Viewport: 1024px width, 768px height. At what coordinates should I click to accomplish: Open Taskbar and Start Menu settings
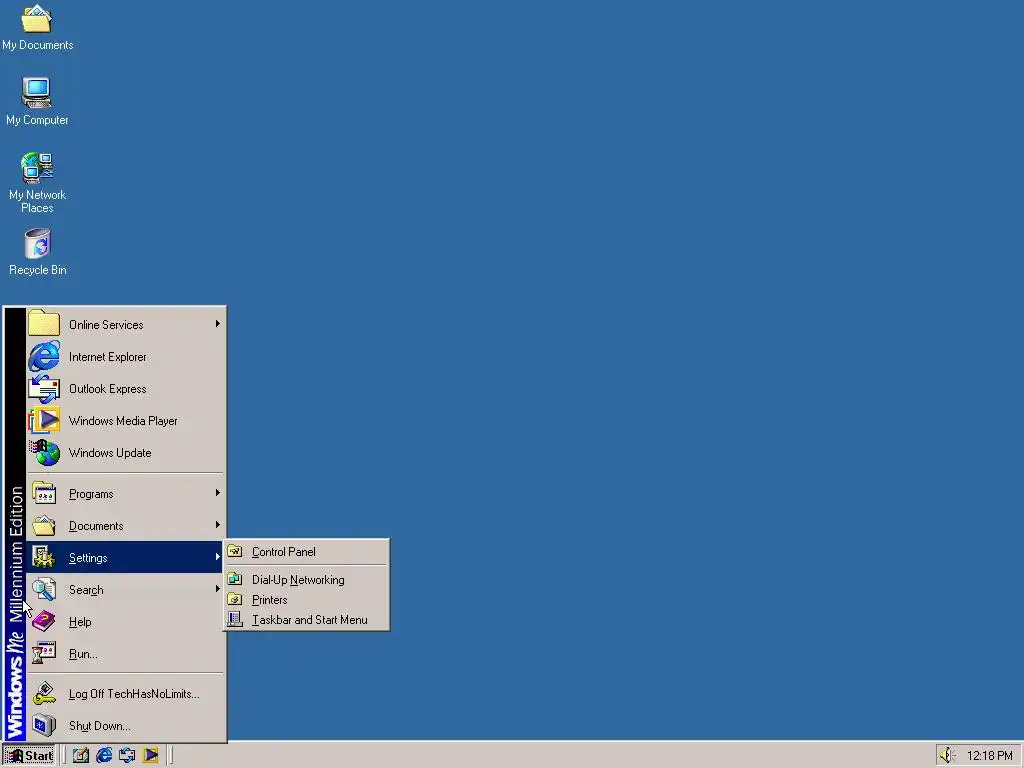tap(306, 620)
